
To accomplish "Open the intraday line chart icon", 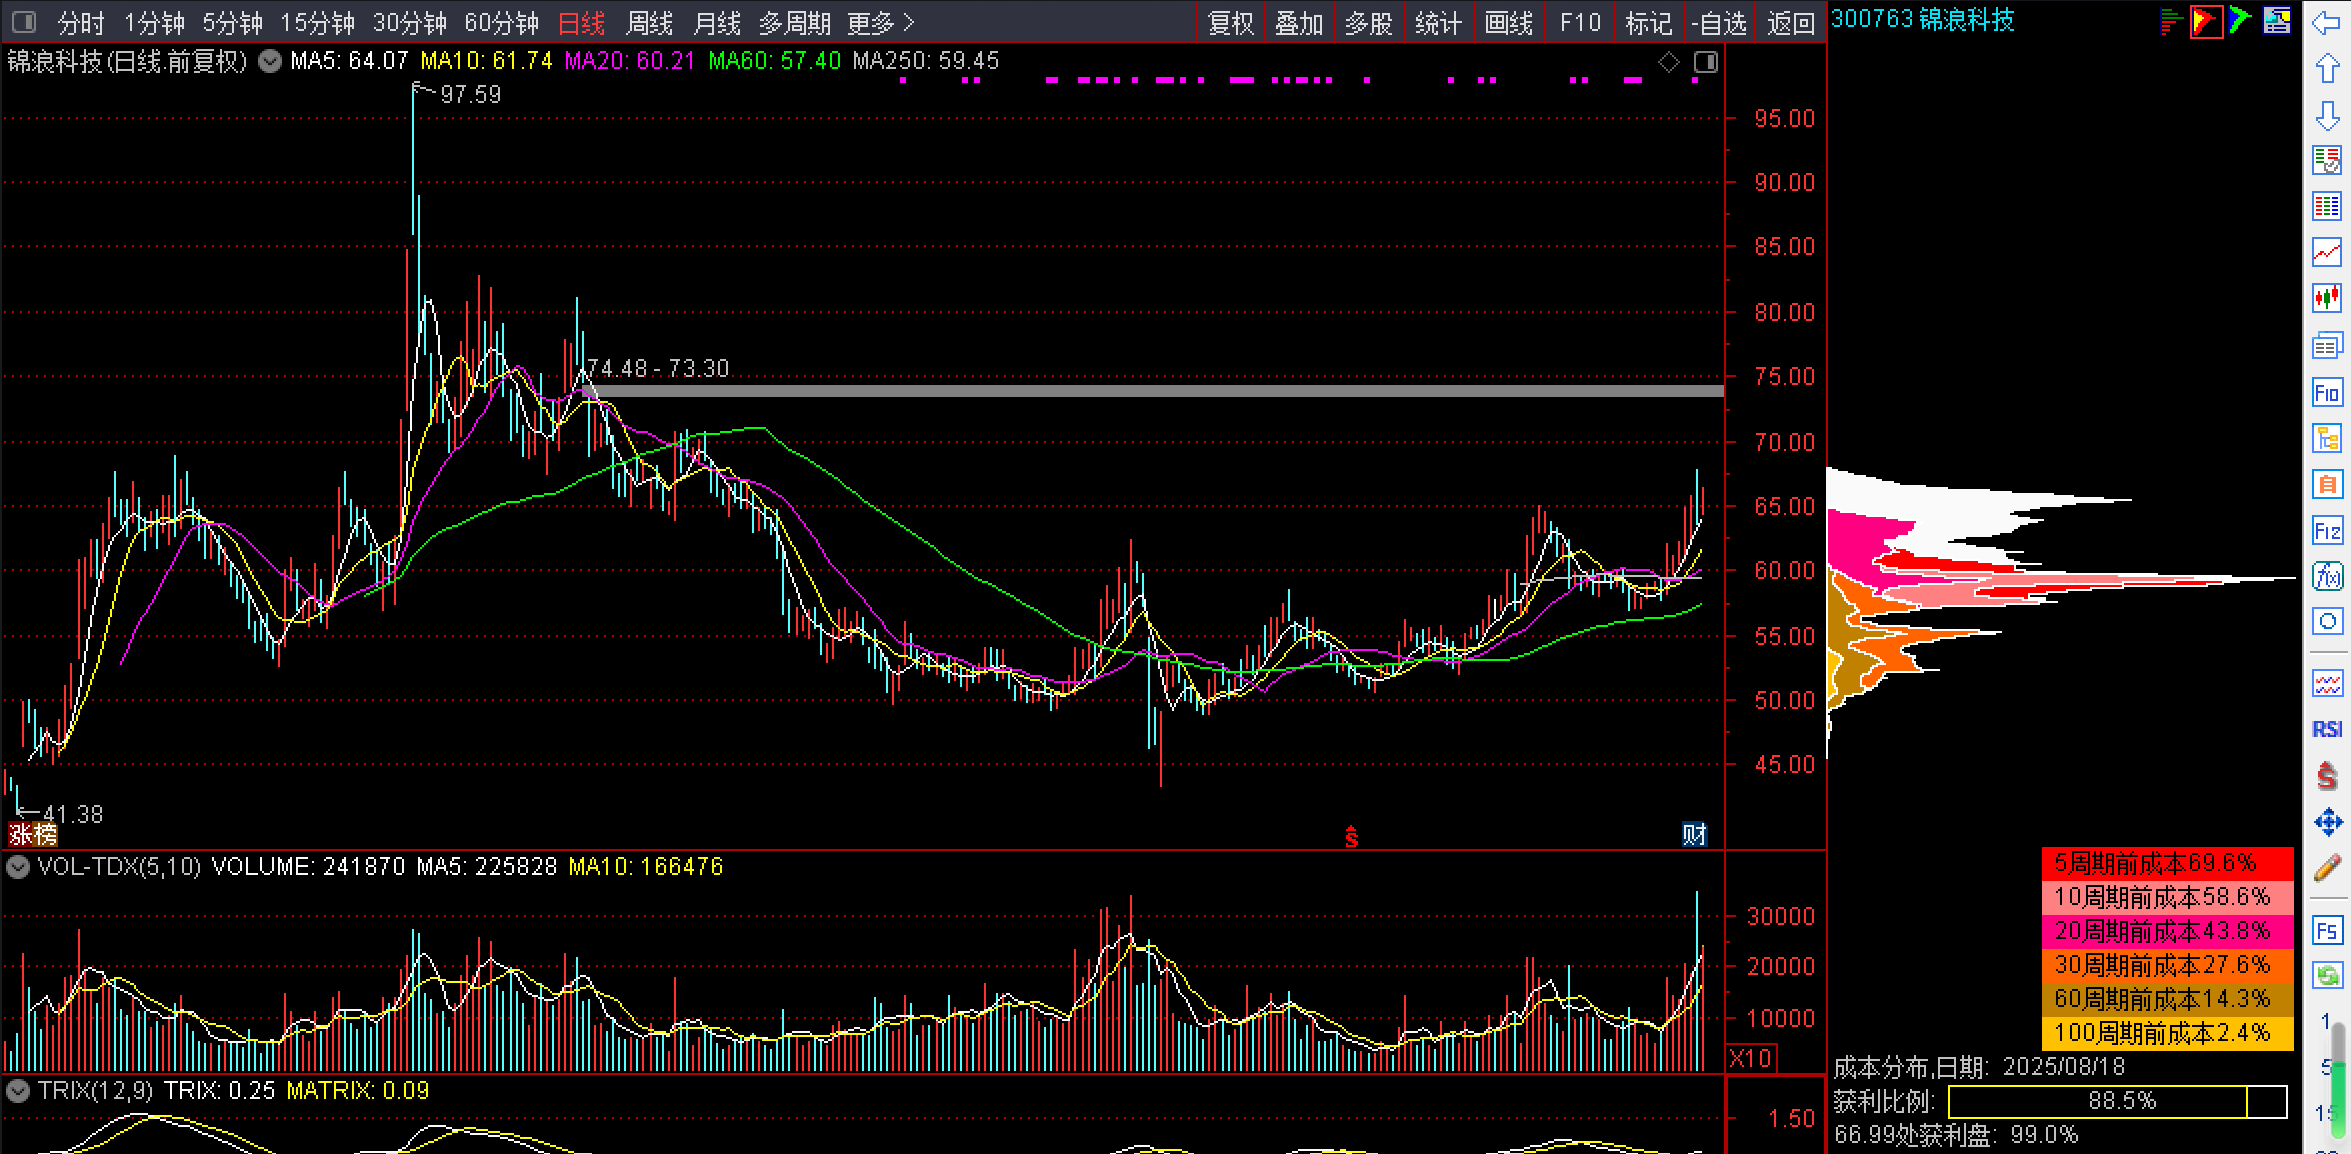I will click(2327, 252).
